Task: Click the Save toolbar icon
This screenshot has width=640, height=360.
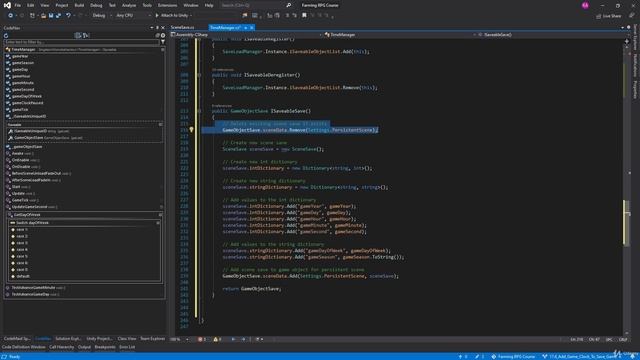Action: [51, 16]
